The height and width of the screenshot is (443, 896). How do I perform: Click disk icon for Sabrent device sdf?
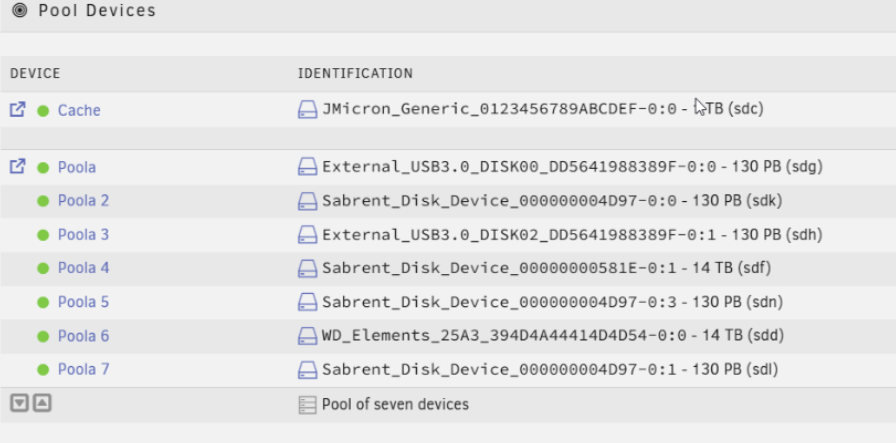pyautogui.click(x=307, y=268)
